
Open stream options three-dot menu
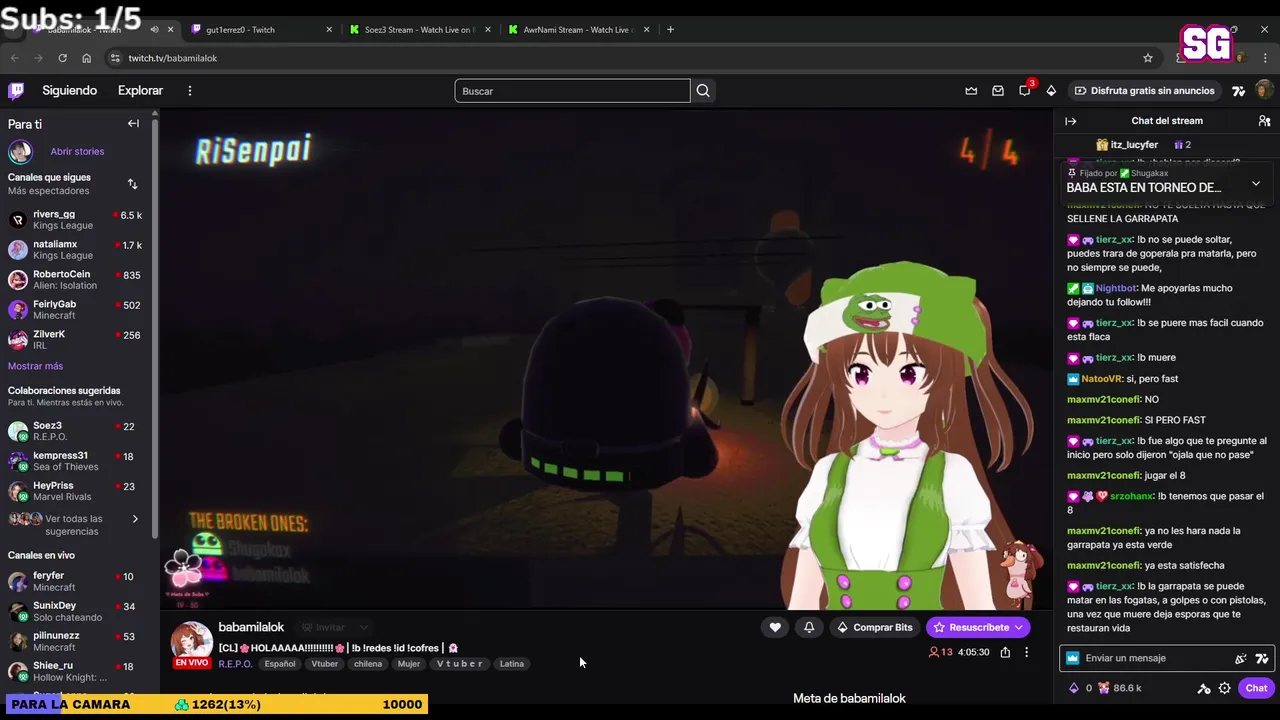point(1026,652)
